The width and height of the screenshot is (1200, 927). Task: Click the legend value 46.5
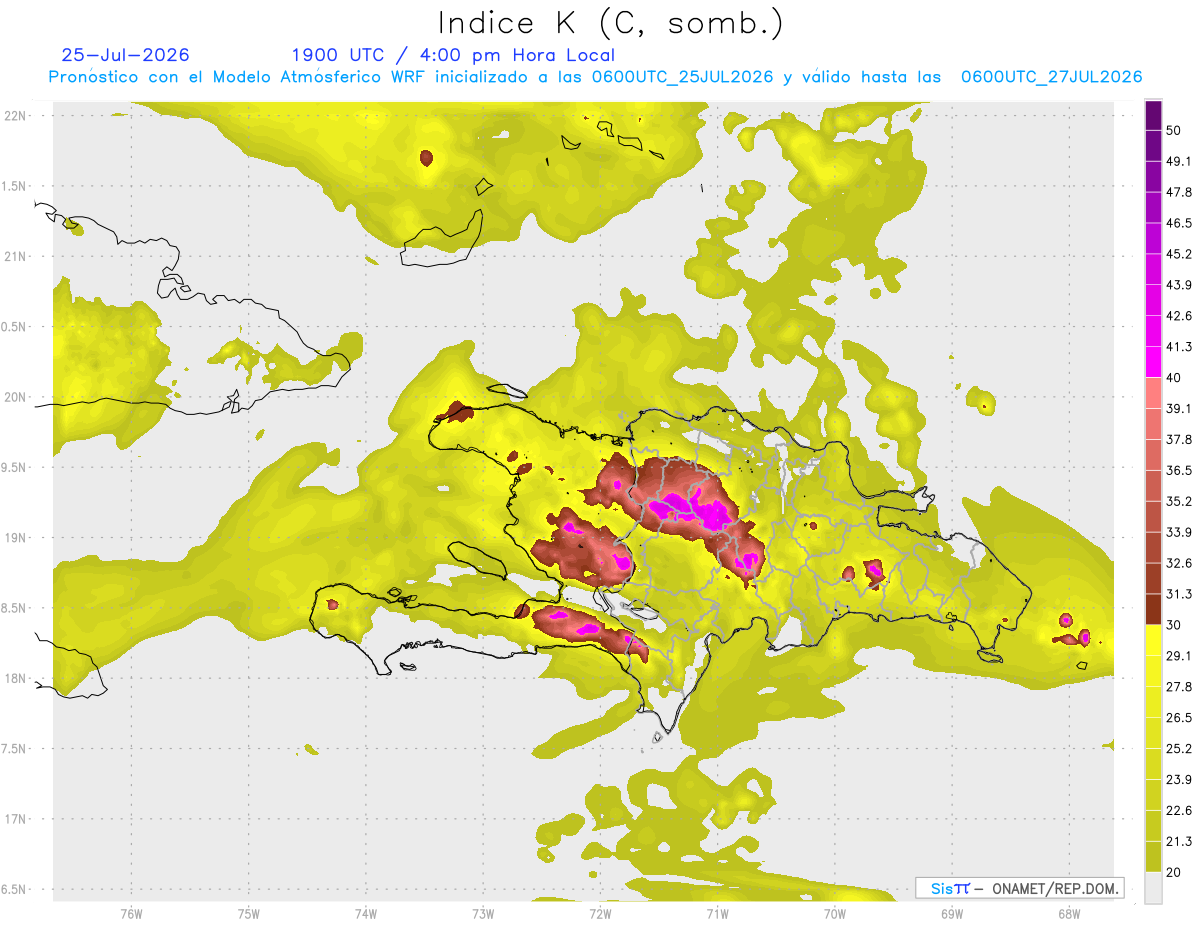pos(1179,223)
